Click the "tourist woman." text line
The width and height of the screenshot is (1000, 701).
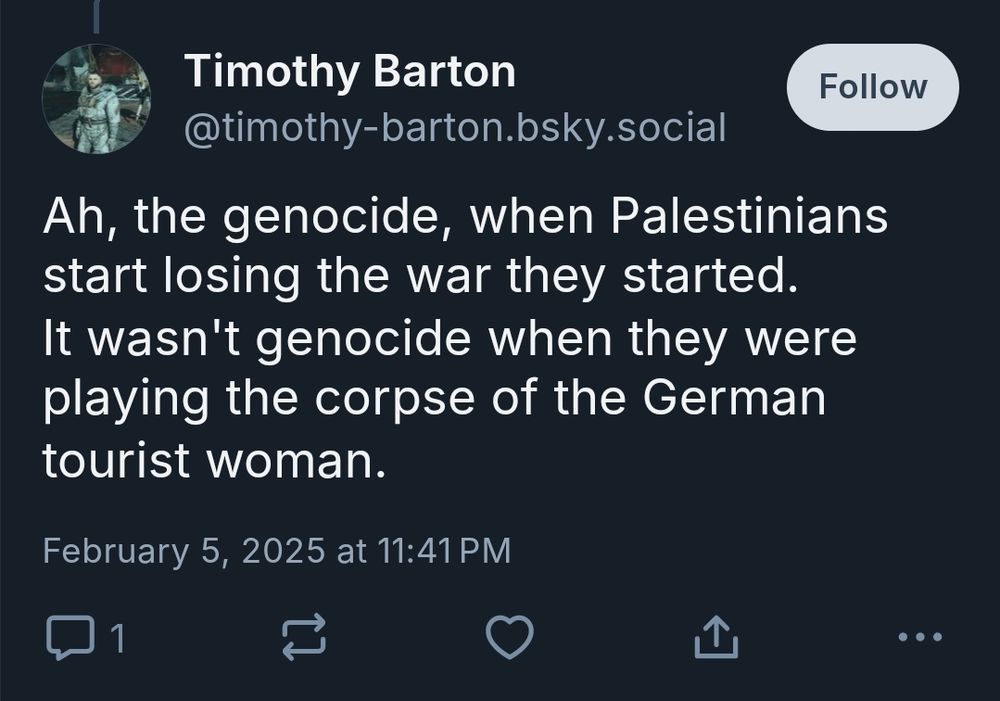click(213, 461)
